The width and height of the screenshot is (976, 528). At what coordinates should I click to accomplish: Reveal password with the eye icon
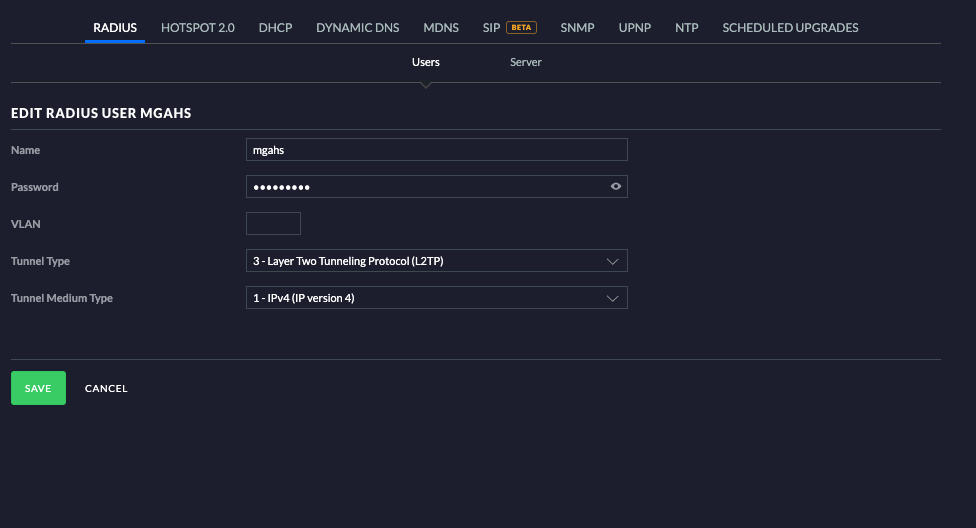click(x=616, y=186)
